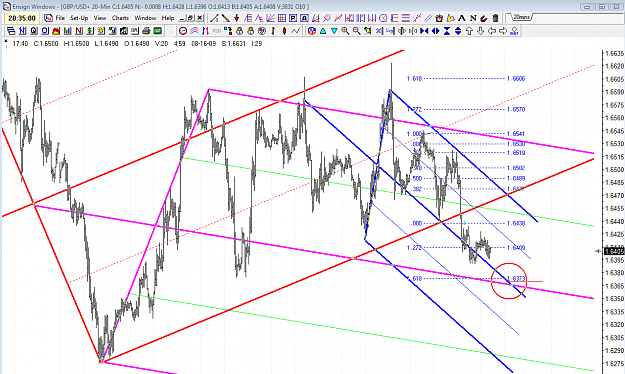
Task: Click the 1.6606 Fibonacci level label
Action: 516,79
